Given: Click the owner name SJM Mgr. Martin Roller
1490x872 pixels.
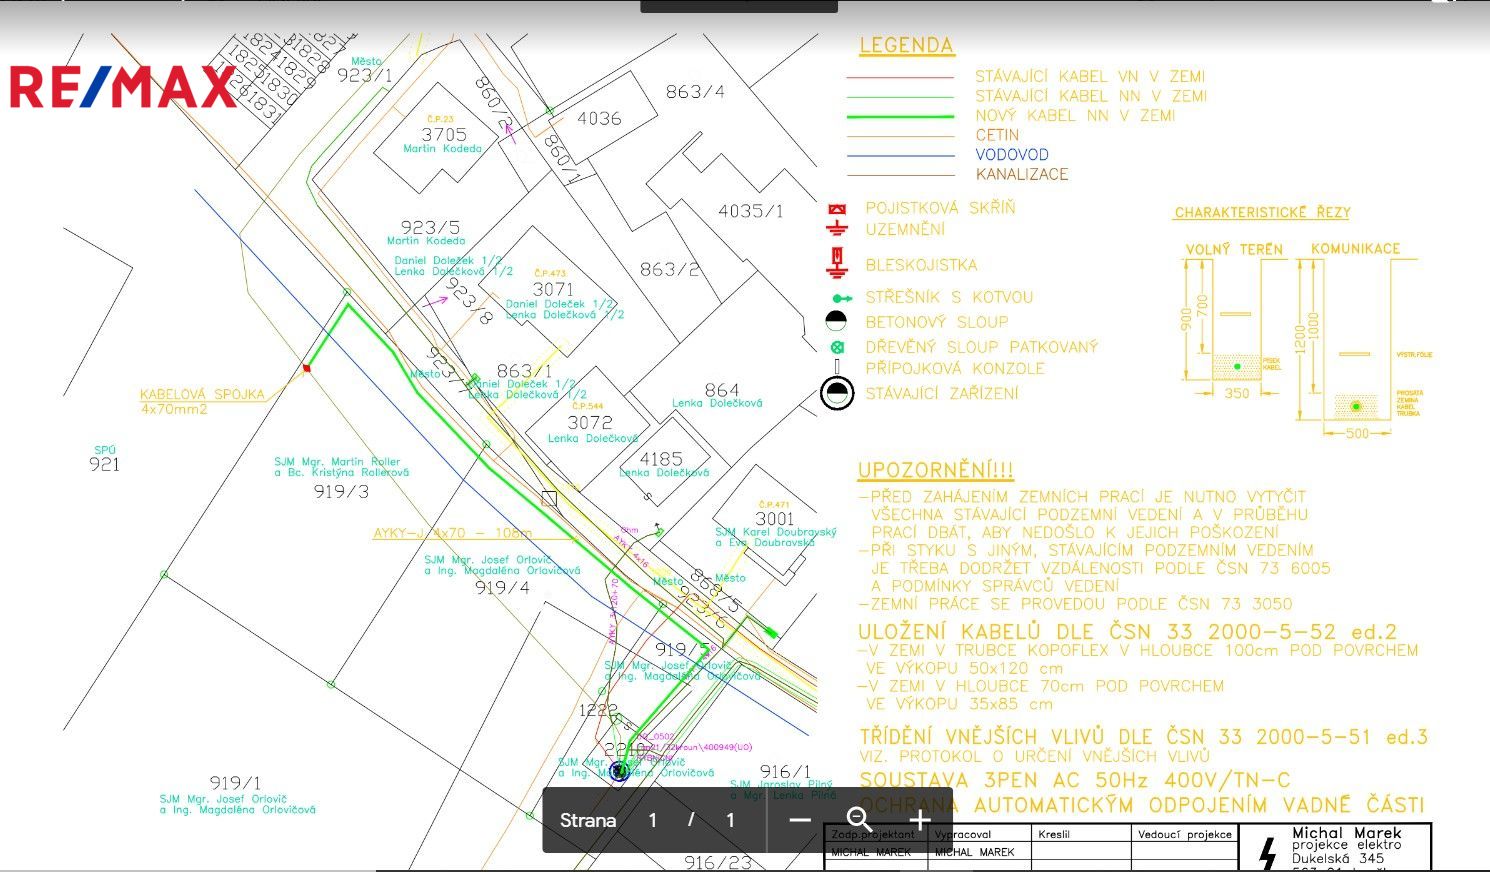Looking at the screenshot, I should click(337, 462).
